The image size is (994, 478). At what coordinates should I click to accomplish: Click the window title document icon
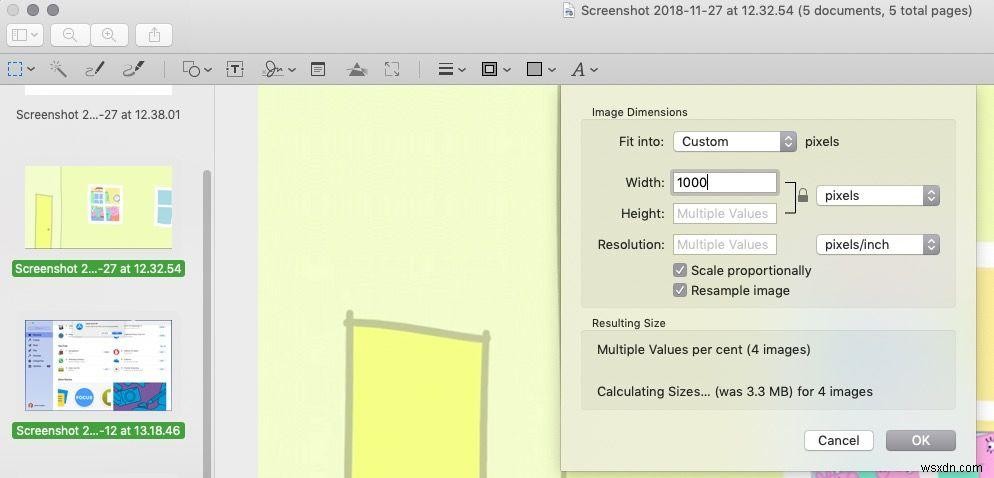pyautogui.click(x=569, y=11)
